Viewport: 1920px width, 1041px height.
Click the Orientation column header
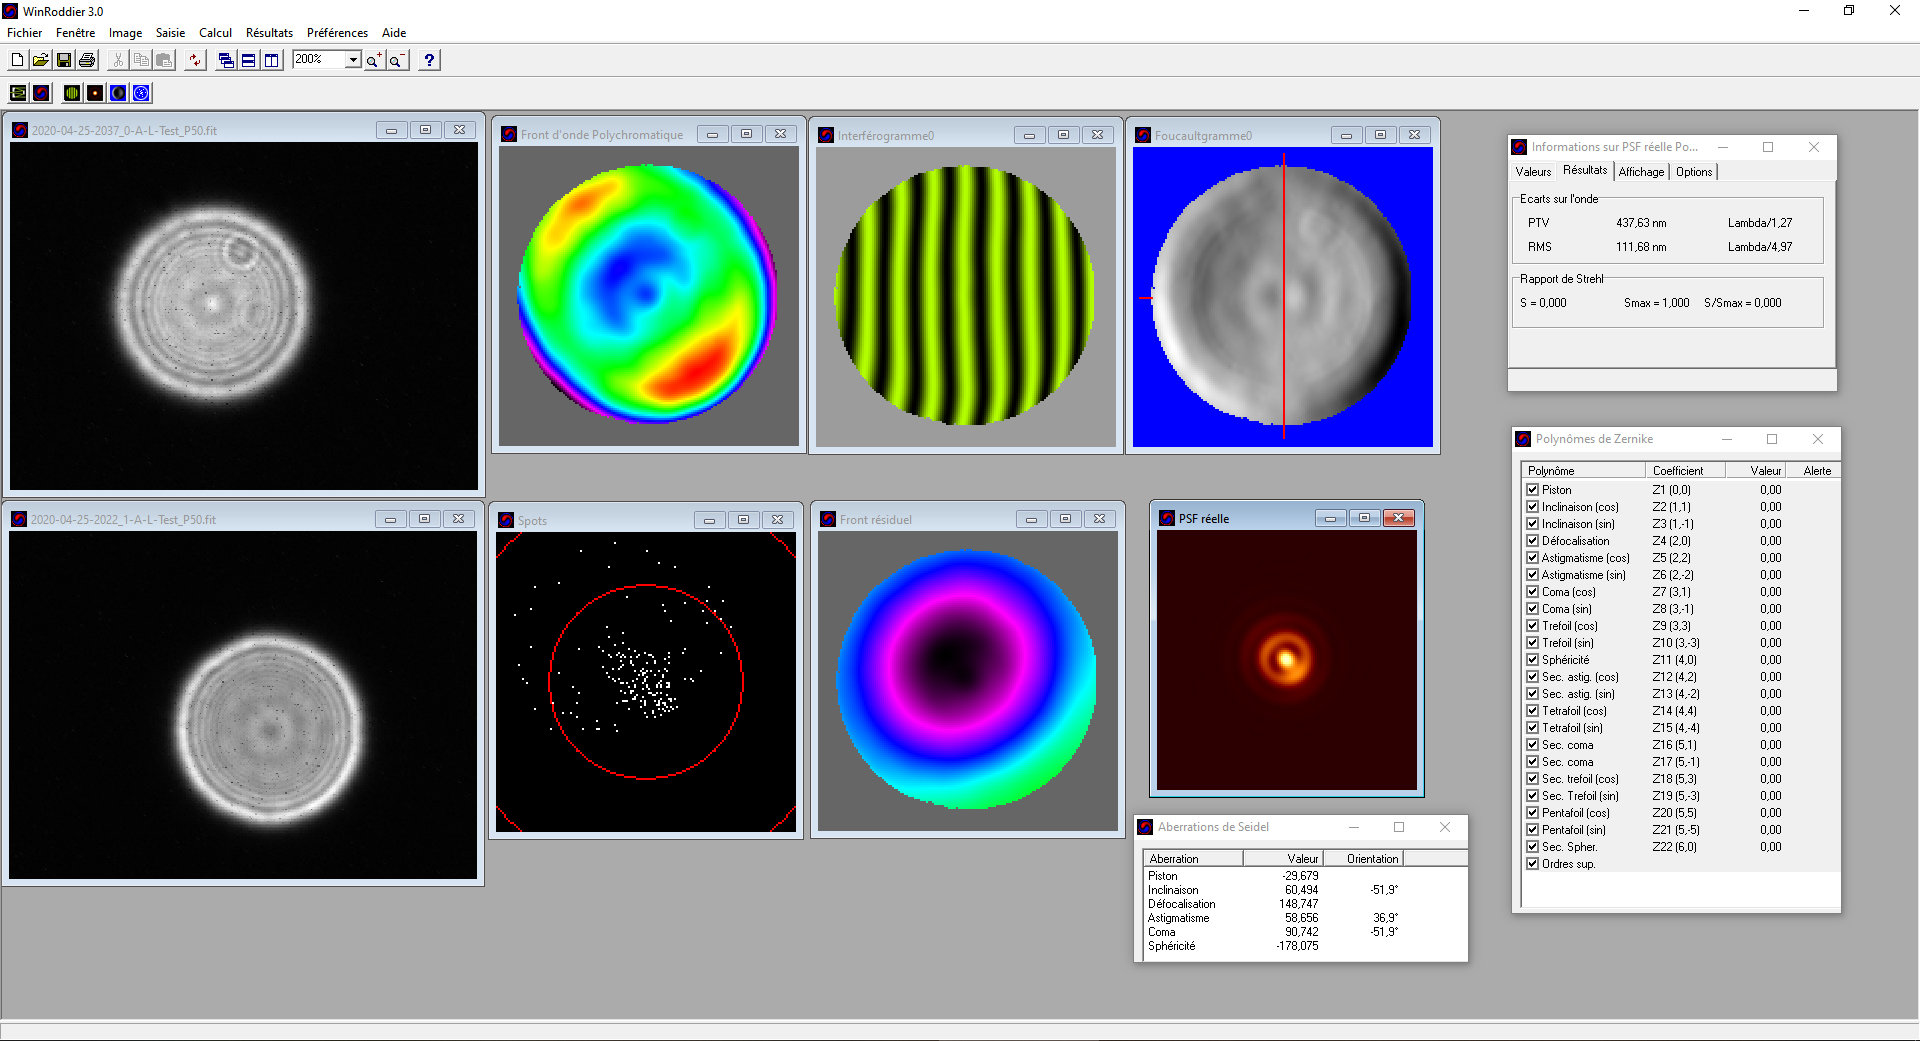1364,859
